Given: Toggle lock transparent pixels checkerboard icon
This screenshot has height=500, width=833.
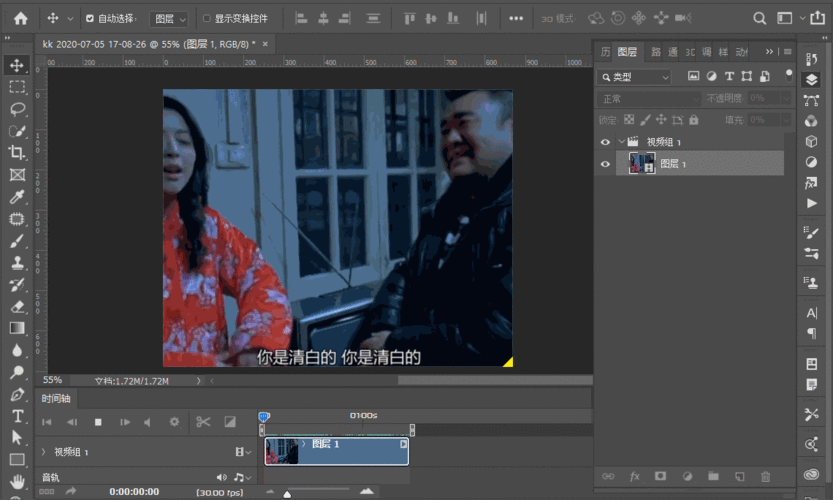Looking at the screenshot, I should point(629,120).
